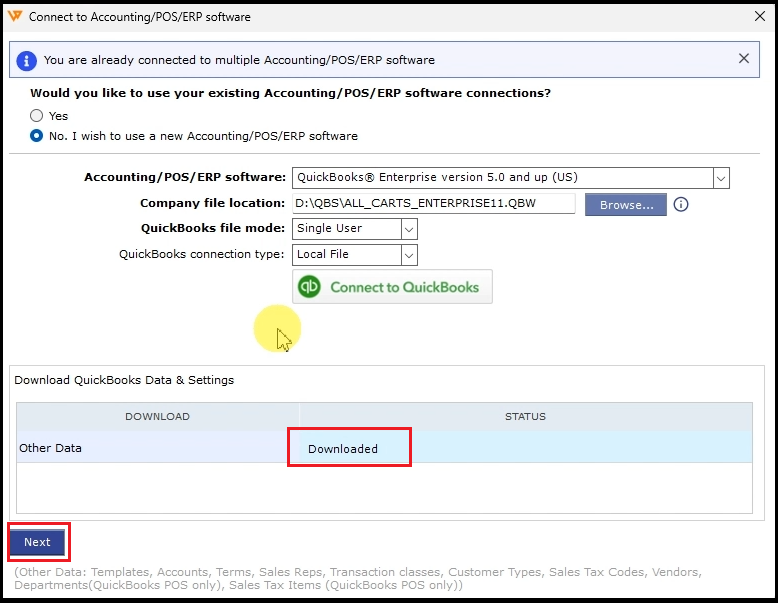Select No, use new Accounting software option
The height and width of the screenshot is (603, 778).
(x=37, y=136)
